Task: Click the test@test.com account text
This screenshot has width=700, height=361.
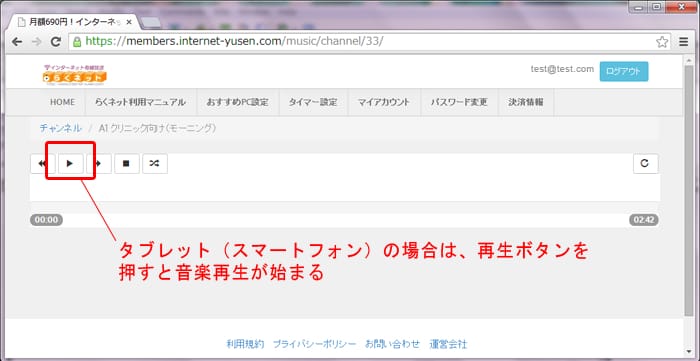Action: (562, 69)
